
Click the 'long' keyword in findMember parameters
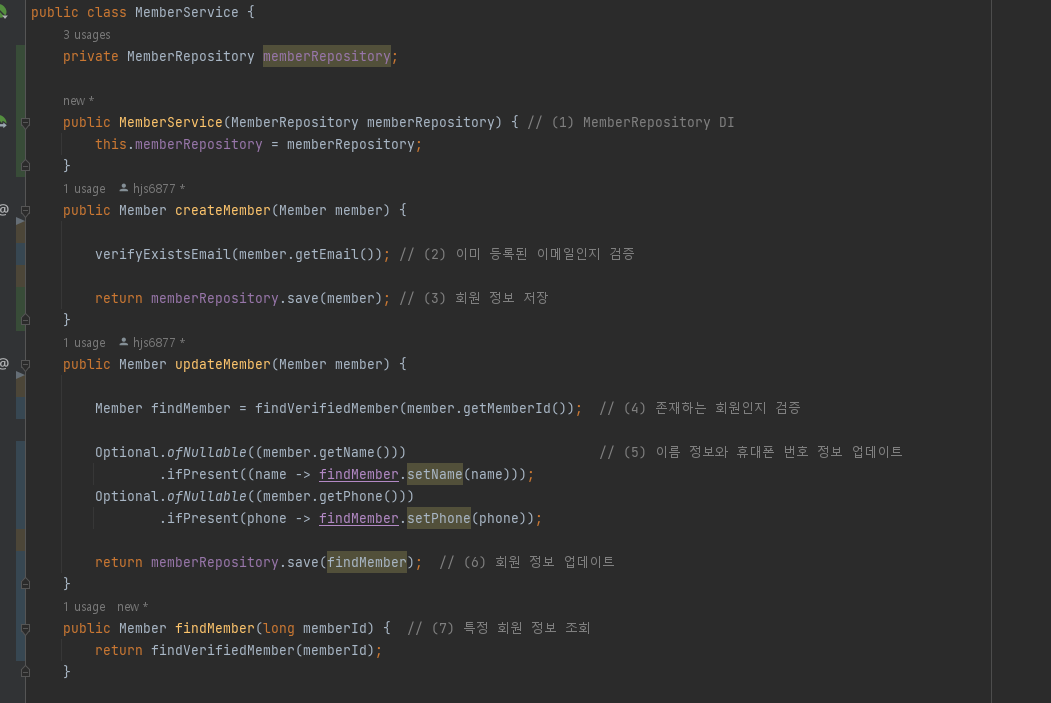pyautogui.click(x=279, y=628)
